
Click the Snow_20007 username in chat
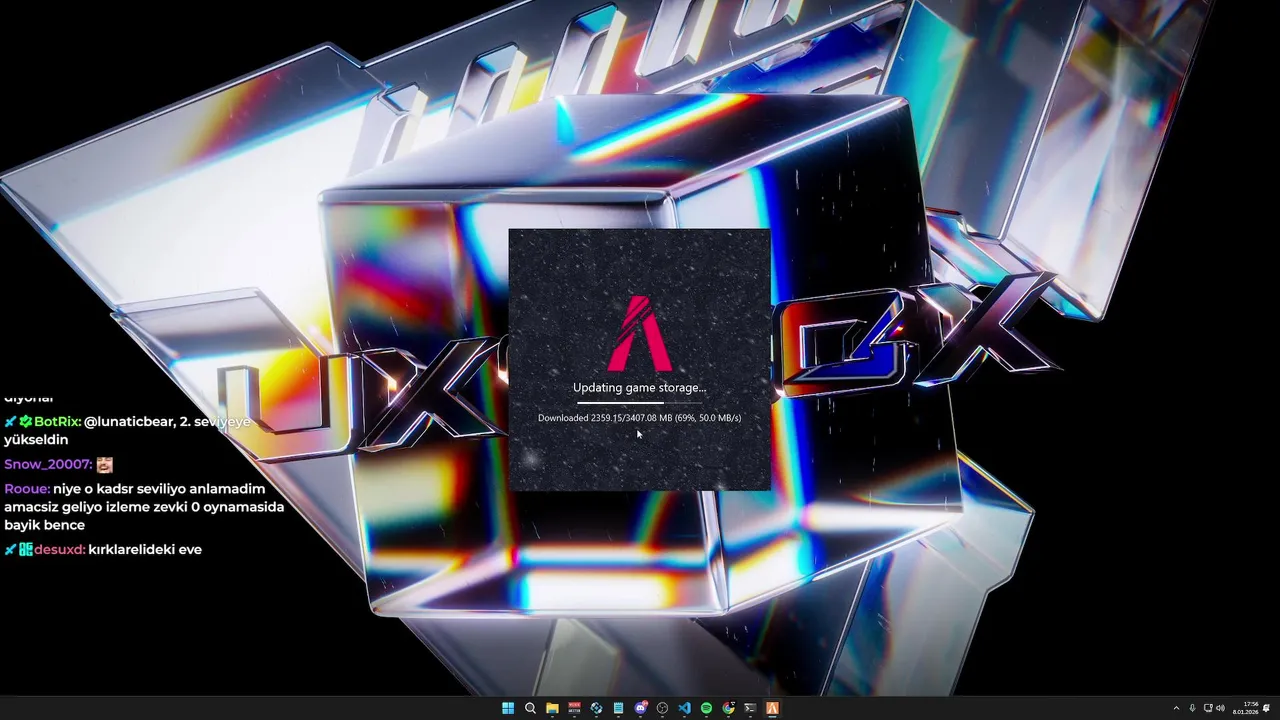[48, 465]
